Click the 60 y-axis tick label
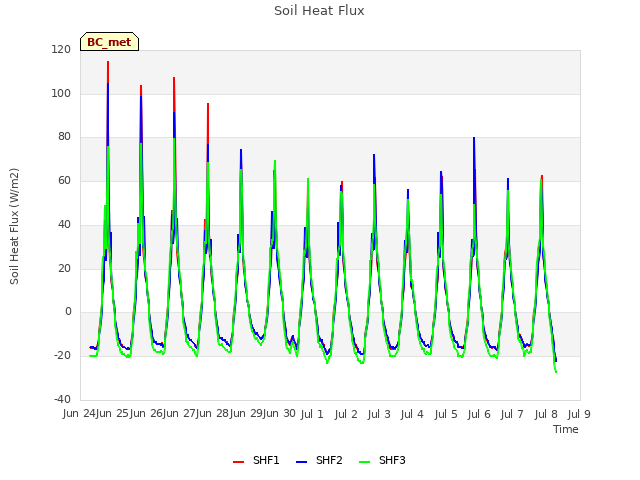This screenshot has width=640, height=480. pos(64,180)
